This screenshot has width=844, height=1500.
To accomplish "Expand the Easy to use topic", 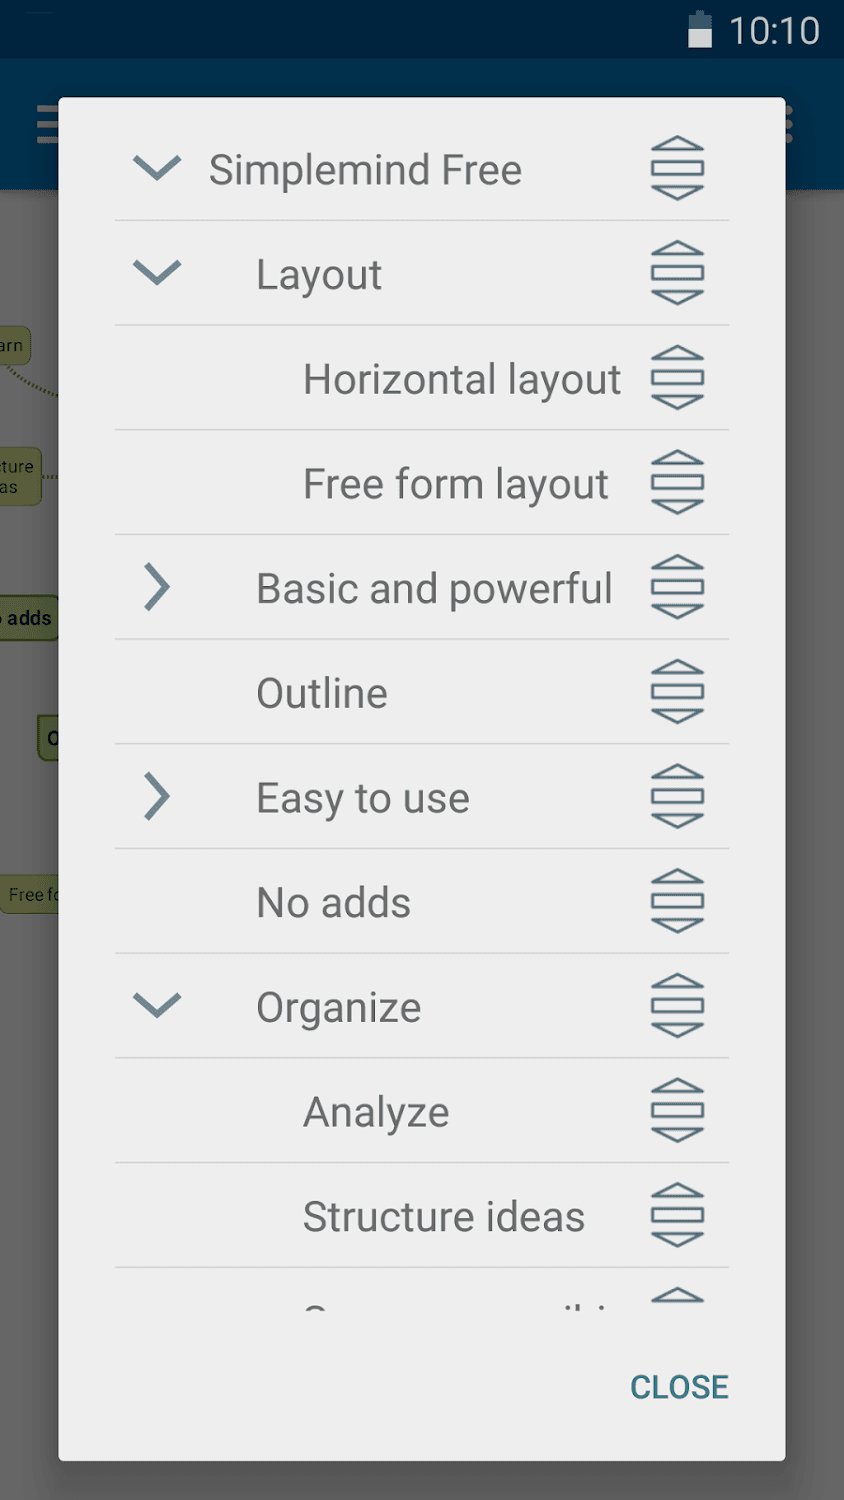I will (157, 797).
